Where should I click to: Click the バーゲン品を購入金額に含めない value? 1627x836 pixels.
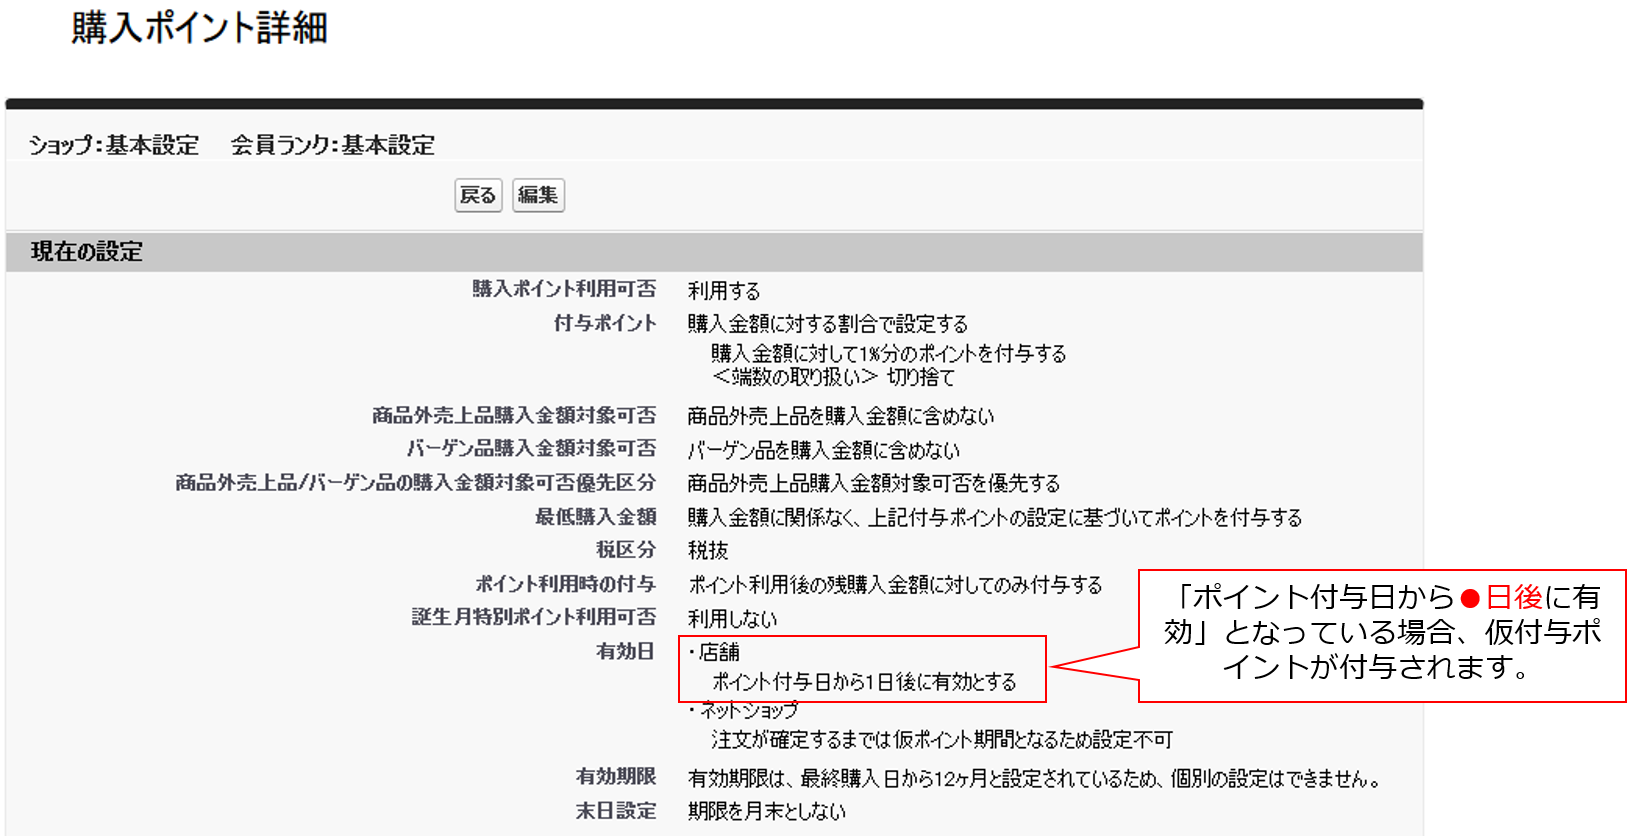[823, 450]
